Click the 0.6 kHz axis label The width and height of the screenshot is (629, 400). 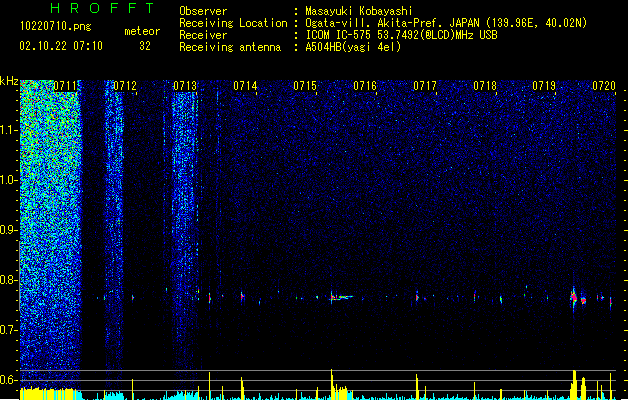(x=9, y=380)
